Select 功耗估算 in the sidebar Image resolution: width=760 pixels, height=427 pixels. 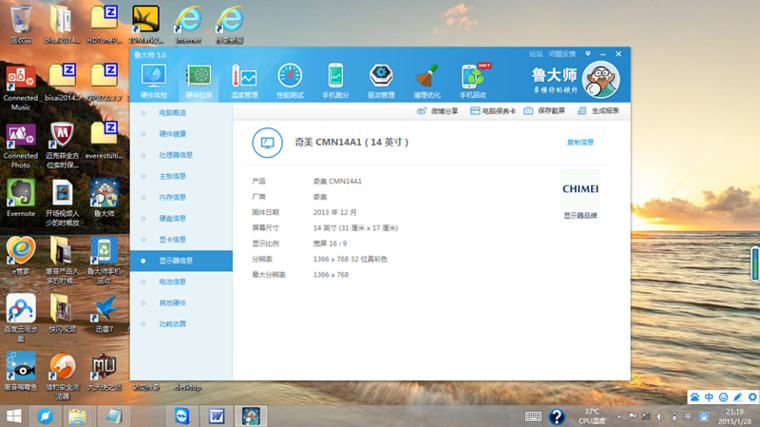(x=181, y=324)
